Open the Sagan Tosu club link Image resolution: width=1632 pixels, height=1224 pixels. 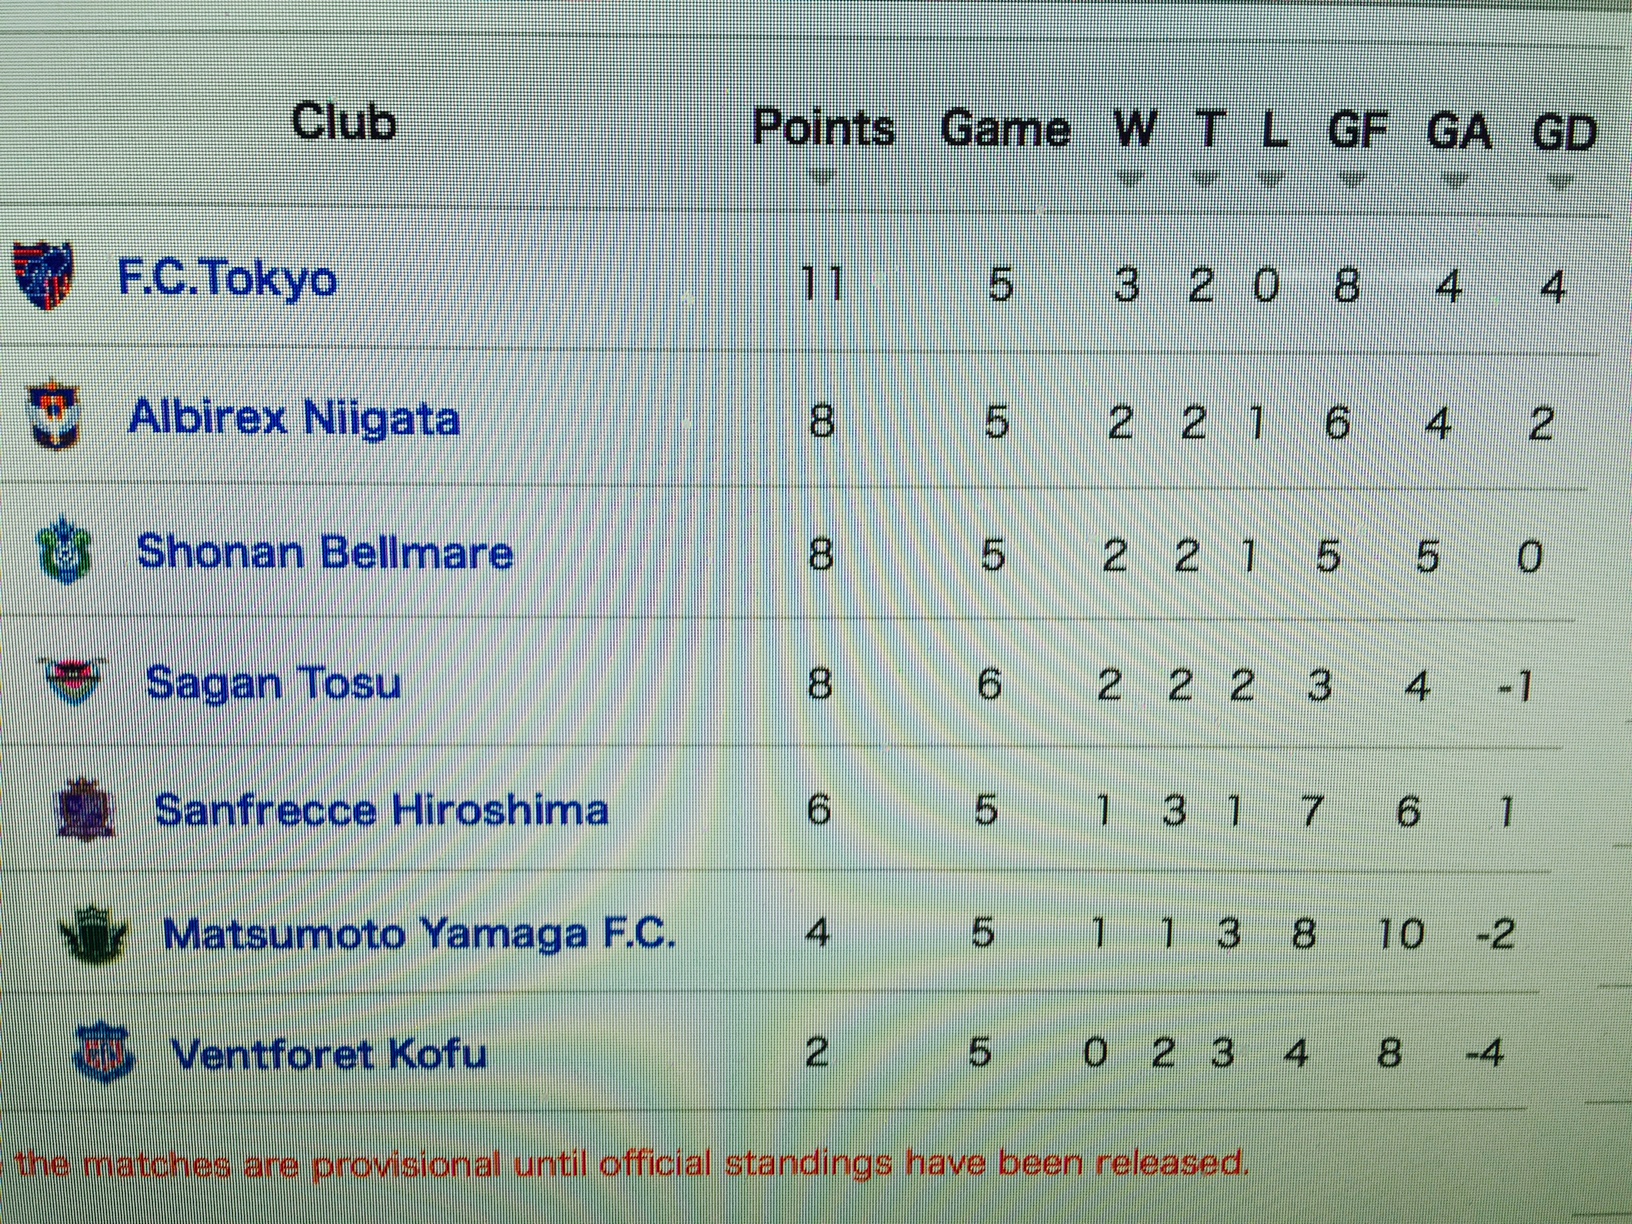coord(273,684)
